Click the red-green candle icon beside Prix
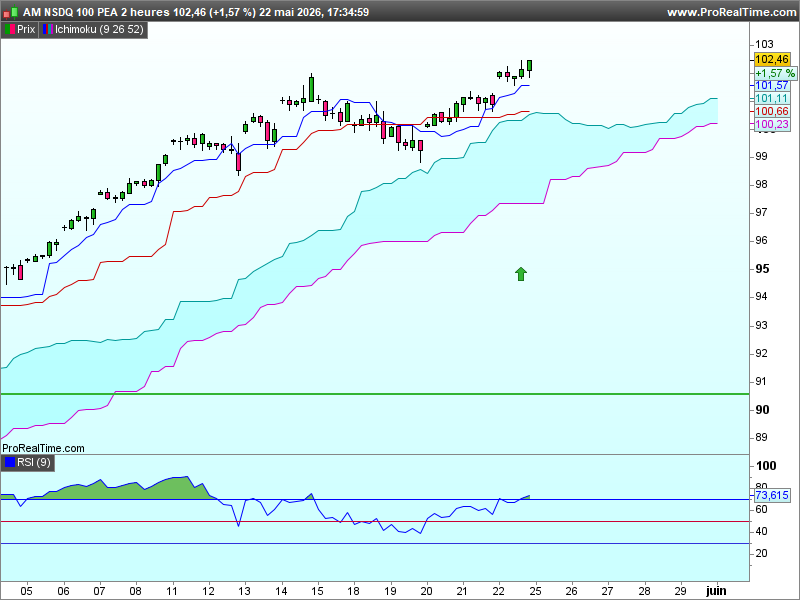Screen dimensions: 800x600 [x=10, y=30]
